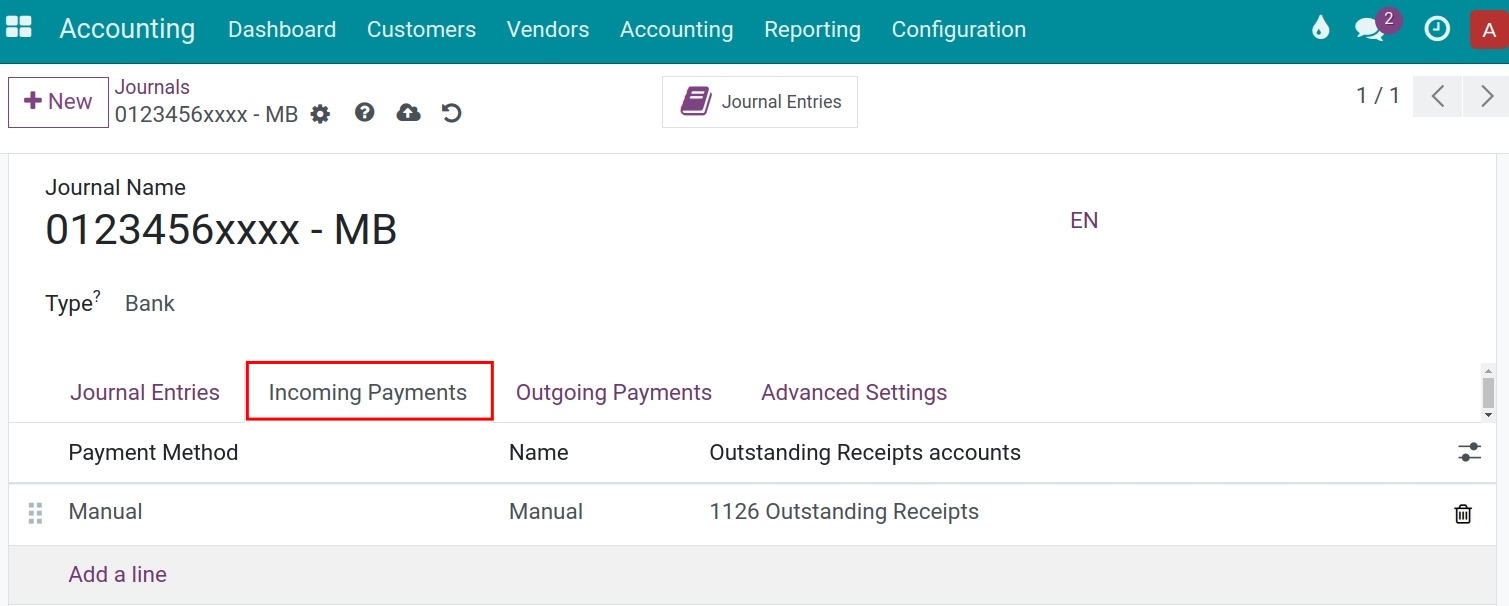Click the EN language link
The image size is (1509, 606).
[x=1084, y=220]
